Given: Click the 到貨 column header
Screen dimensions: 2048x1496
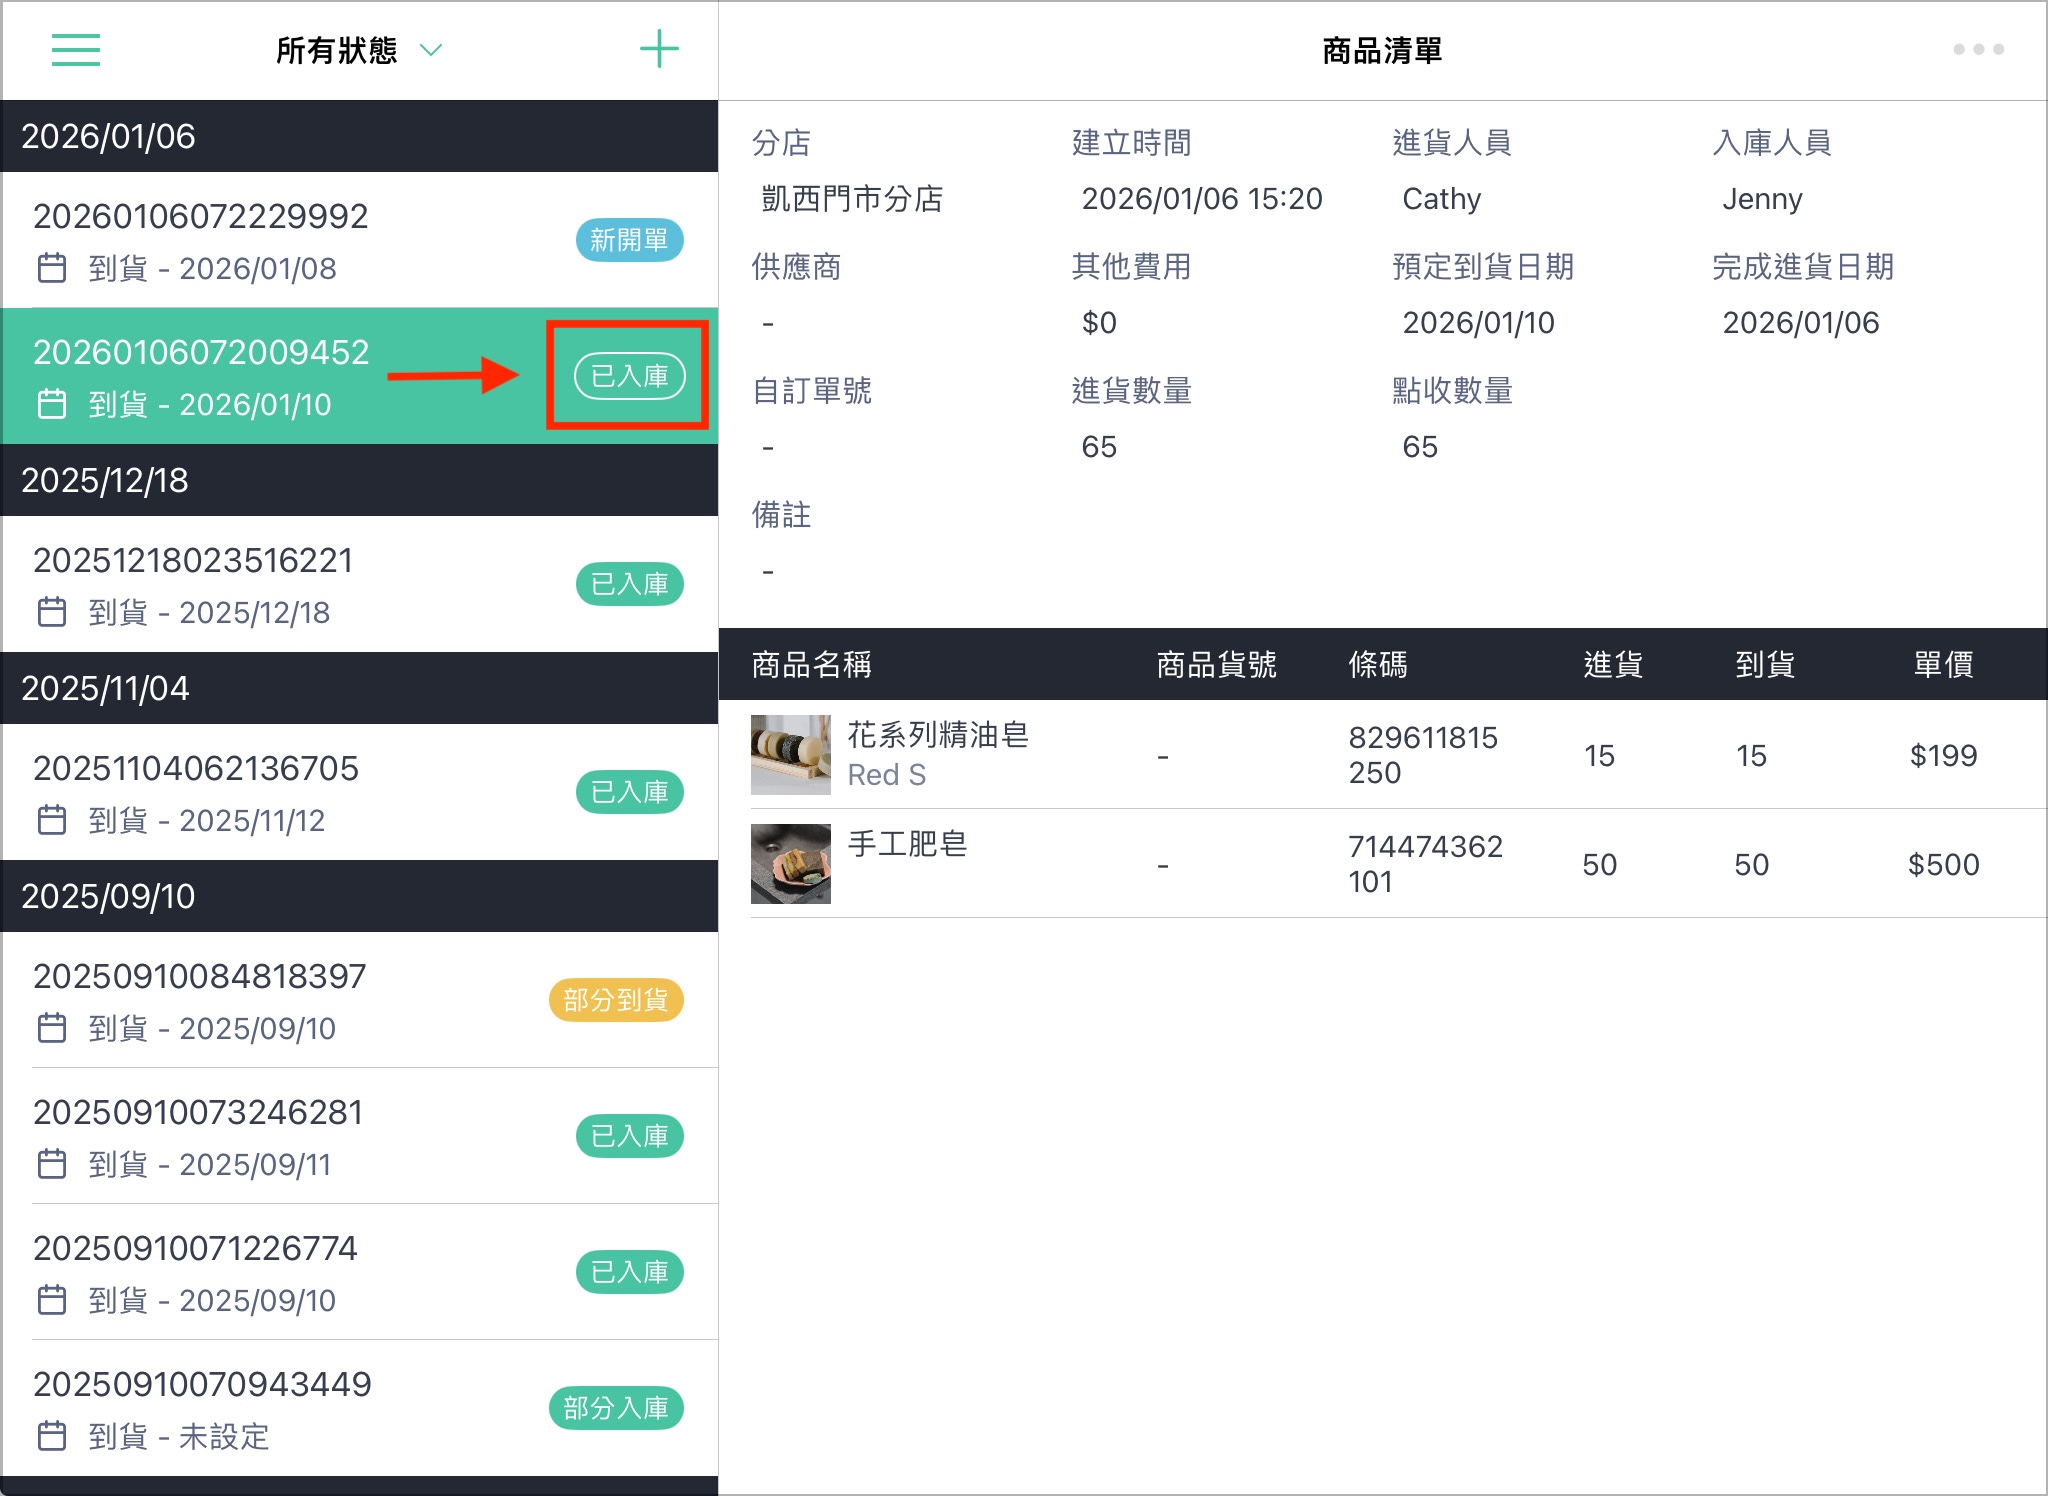Looking at the screenshot, I should click(1765, 664).
